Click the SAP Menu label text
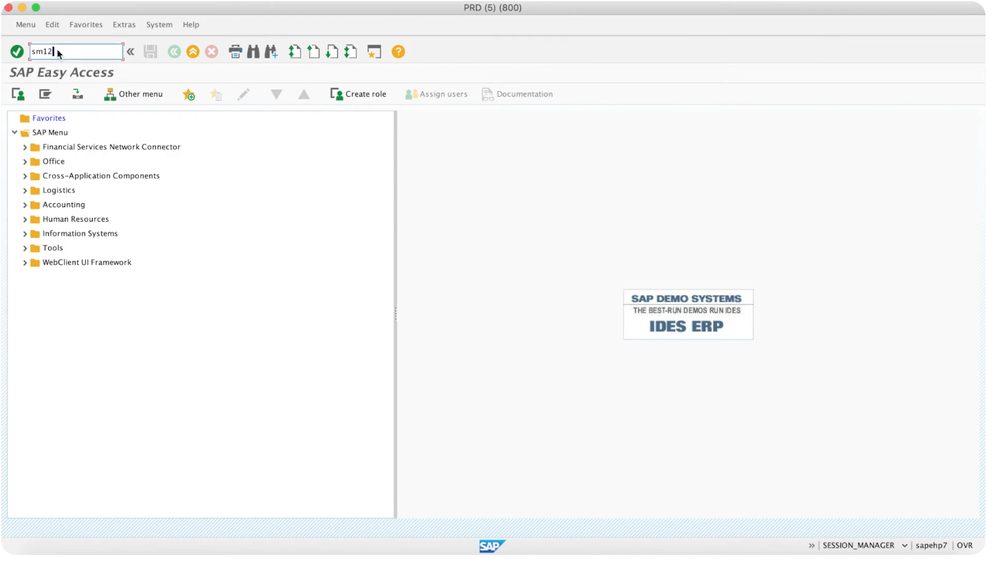Image resolution: width=1000 pixels, height=567 pixels. tap(50, 133)
